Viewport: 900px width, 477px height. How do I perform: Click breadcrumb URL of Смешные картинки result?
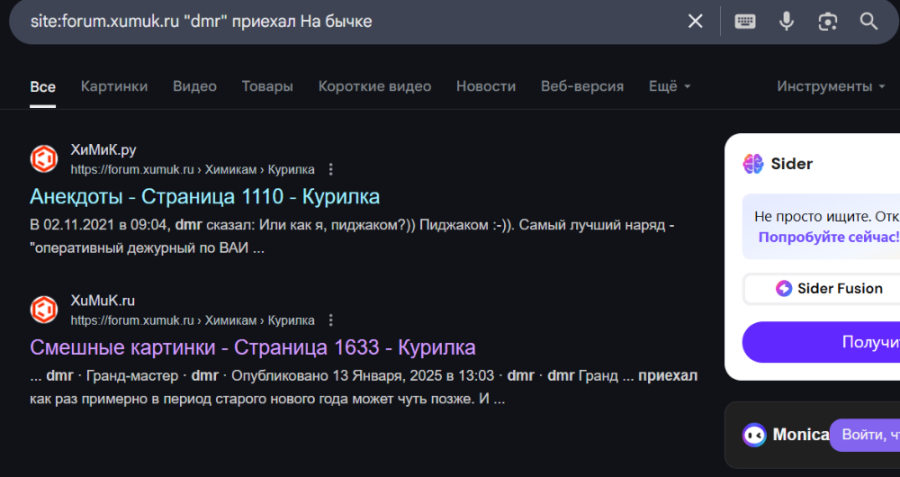pyautogui.click(x=192, y=320)
